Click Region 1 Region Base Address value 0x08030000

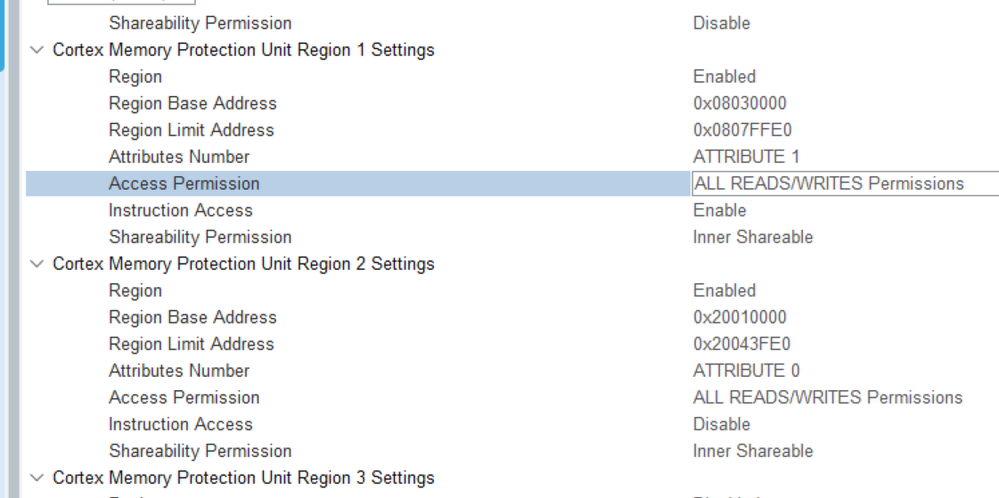739,103
